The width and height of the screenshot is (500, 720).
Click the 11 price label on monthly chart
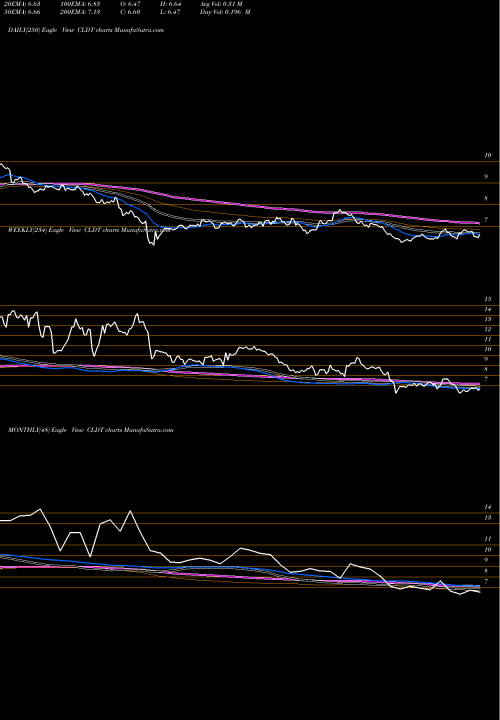[488, 539]
